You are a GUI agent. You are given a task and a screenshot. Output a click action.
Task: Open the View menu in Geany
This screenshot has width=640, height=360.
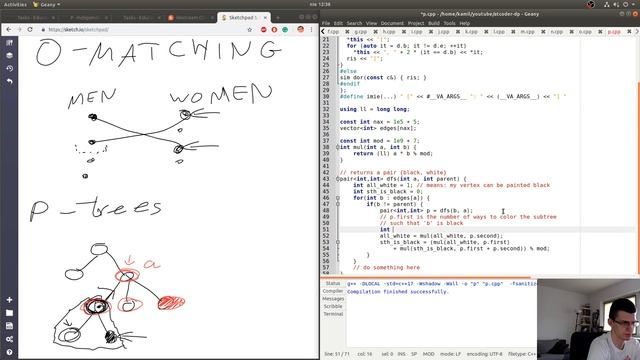point(371,23)
